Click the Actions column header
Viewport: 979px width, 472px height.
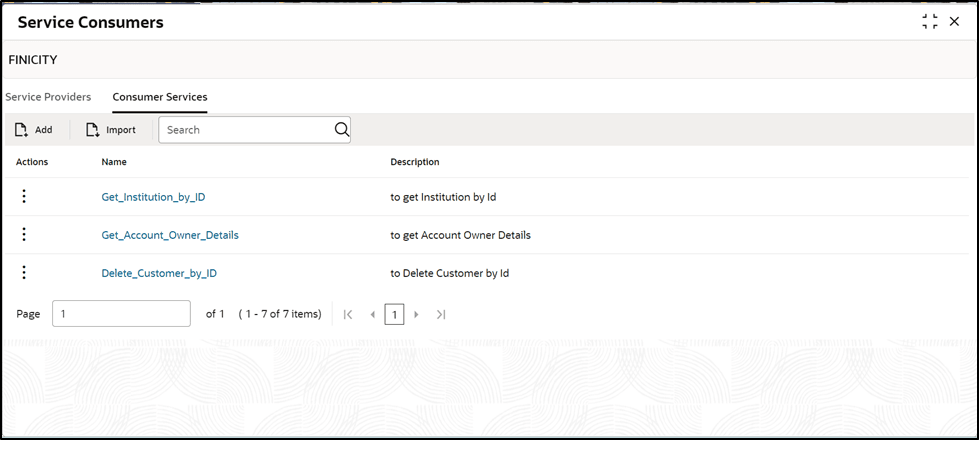click(32, 162)
